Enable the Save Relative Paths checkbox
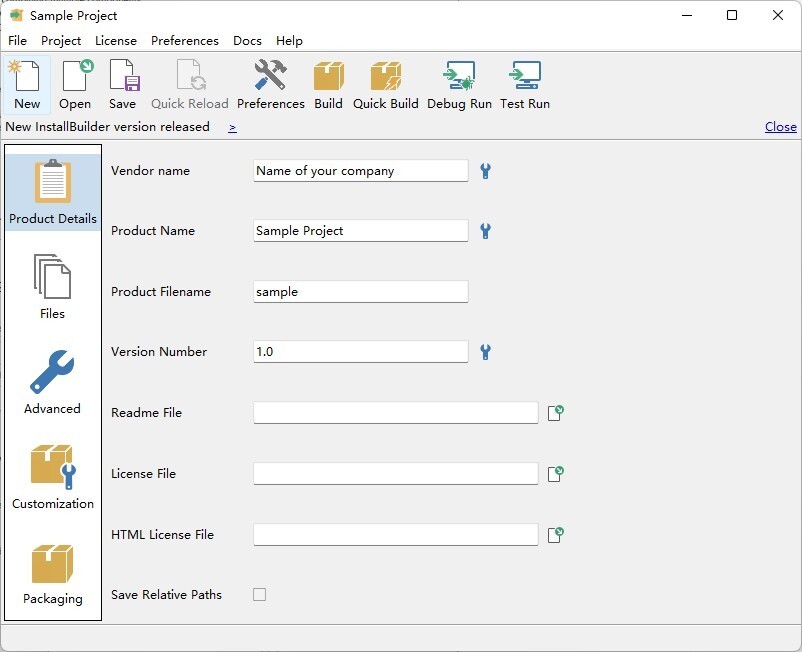The height and width of the screenshot is (652, 802). [259, 594]
